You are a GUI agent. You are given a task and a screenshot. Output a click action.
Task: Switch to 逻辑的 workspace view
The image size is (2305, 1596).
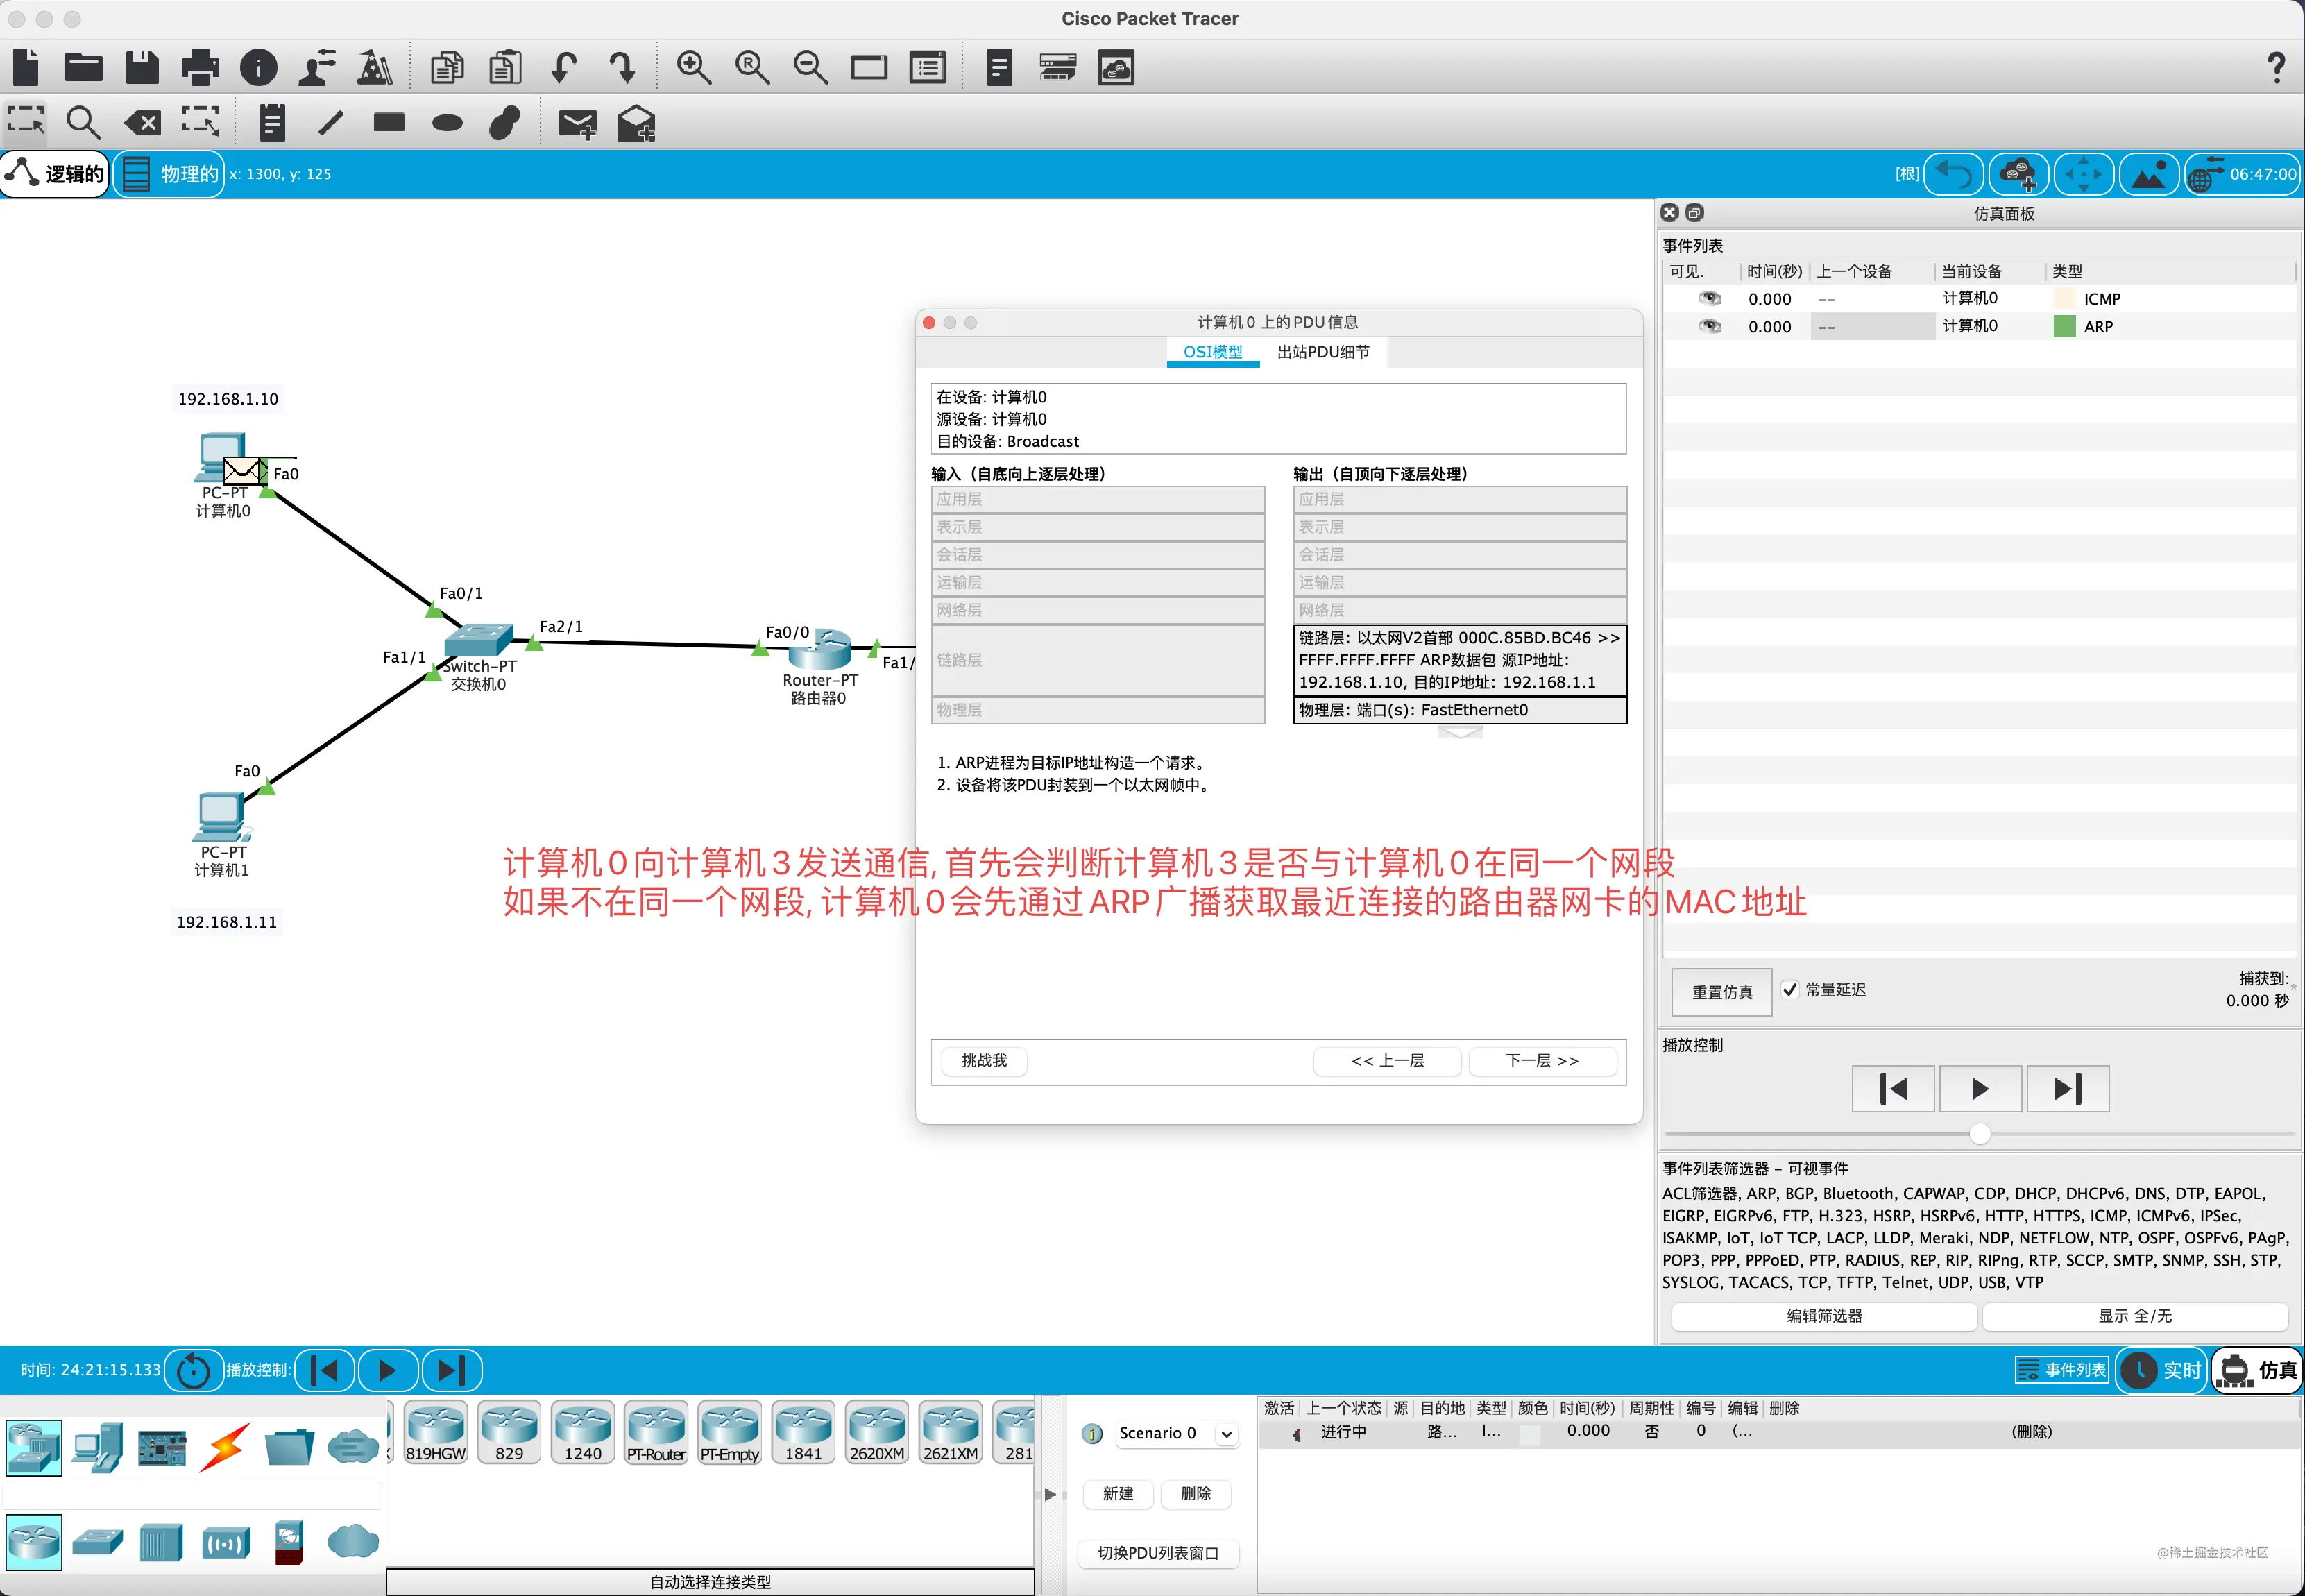click(55, 174)
